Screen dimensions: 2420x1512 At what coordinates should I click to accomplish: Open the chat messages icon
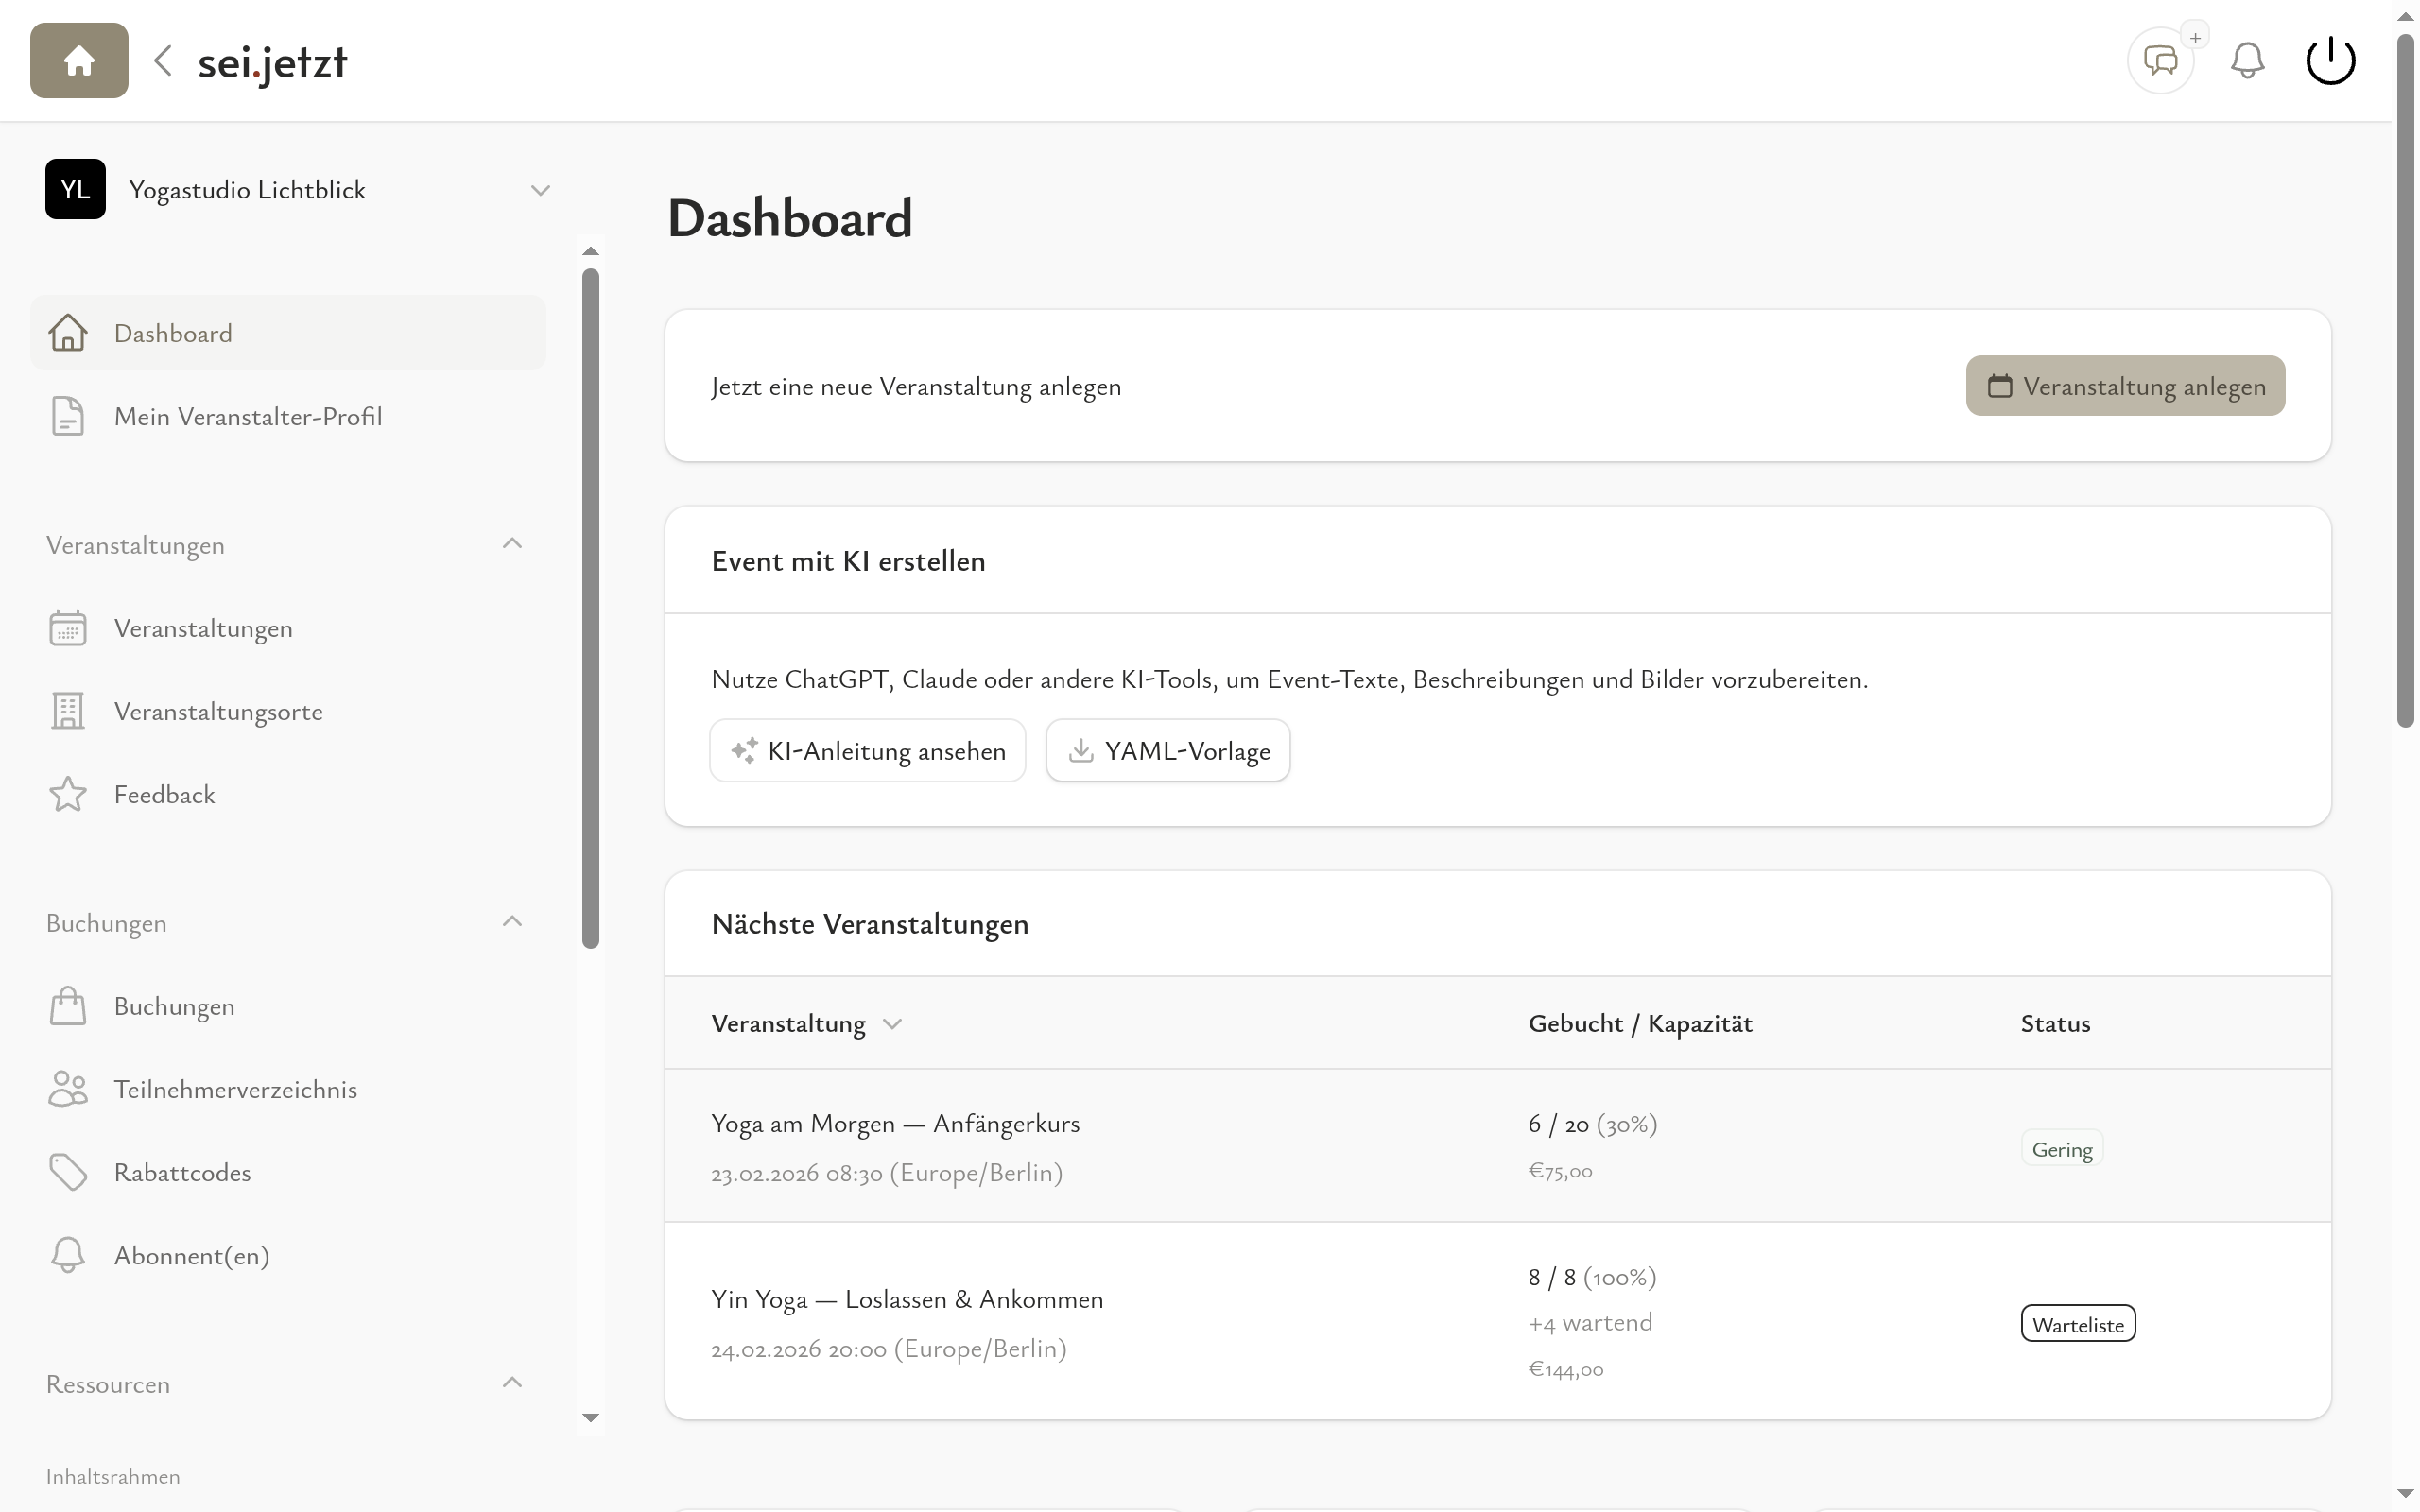click(x=2160, y=61)
